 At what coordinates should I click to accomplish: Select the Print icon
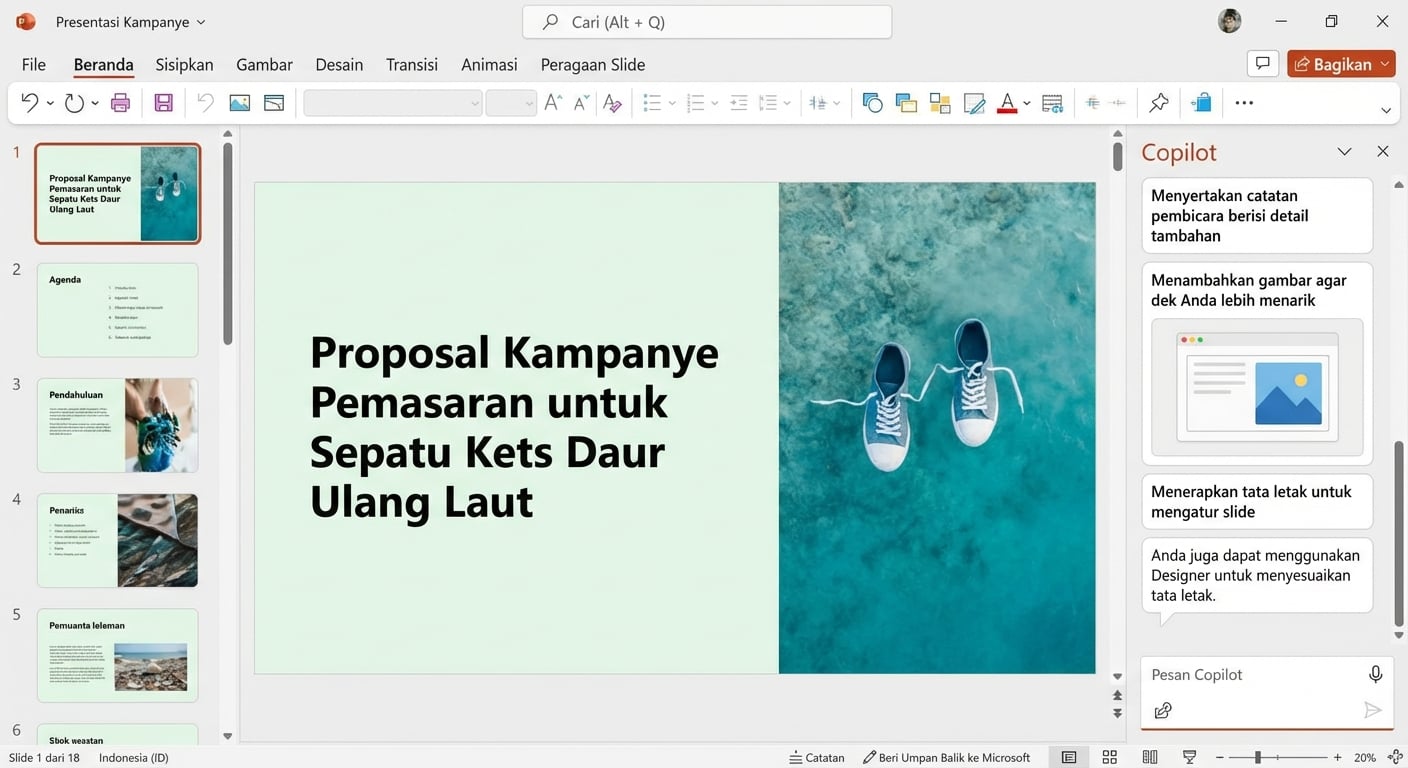(120, 102)
